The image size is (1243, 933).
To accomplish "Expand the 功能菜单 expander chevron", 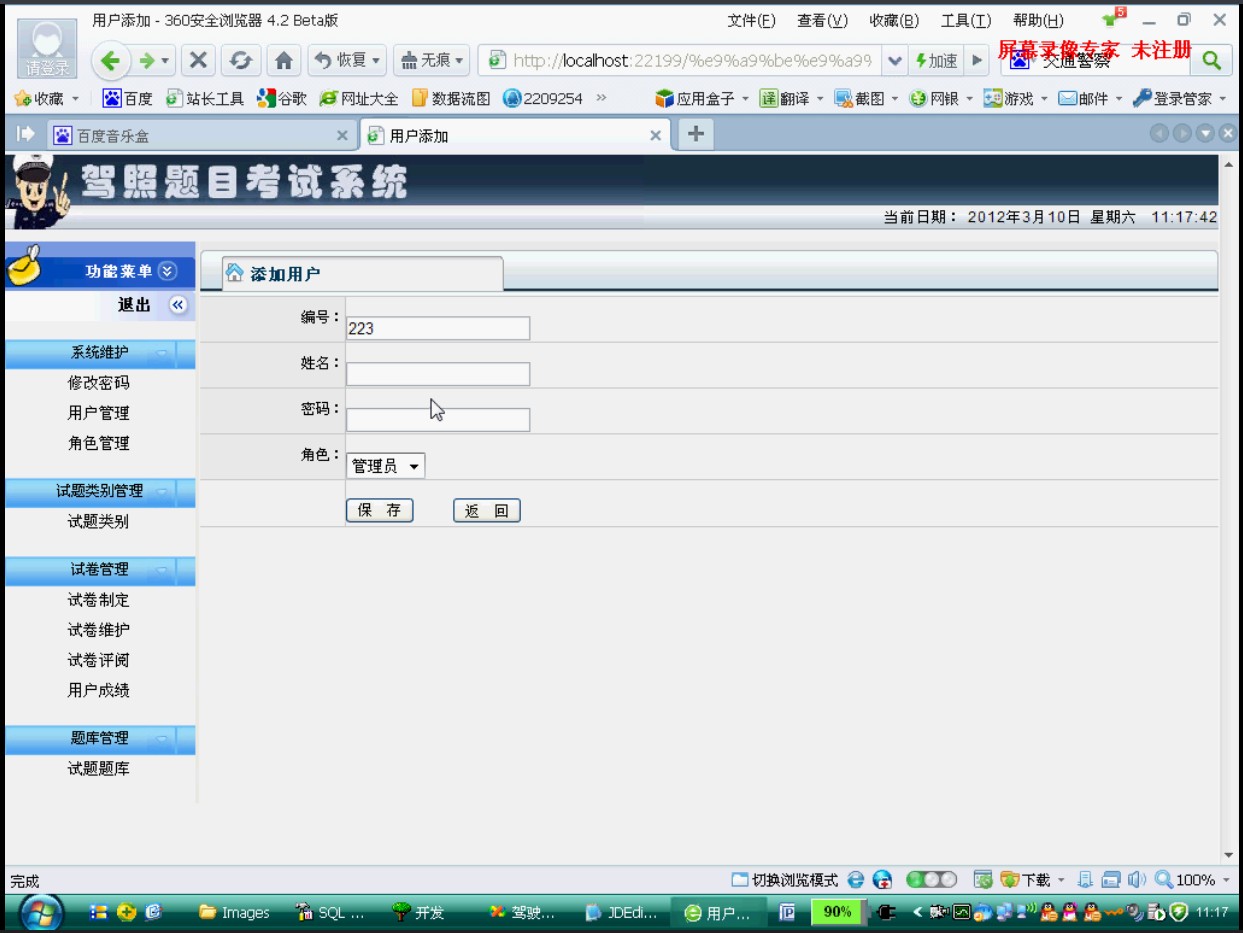I will pyautogui.click(x=167, y=271).
